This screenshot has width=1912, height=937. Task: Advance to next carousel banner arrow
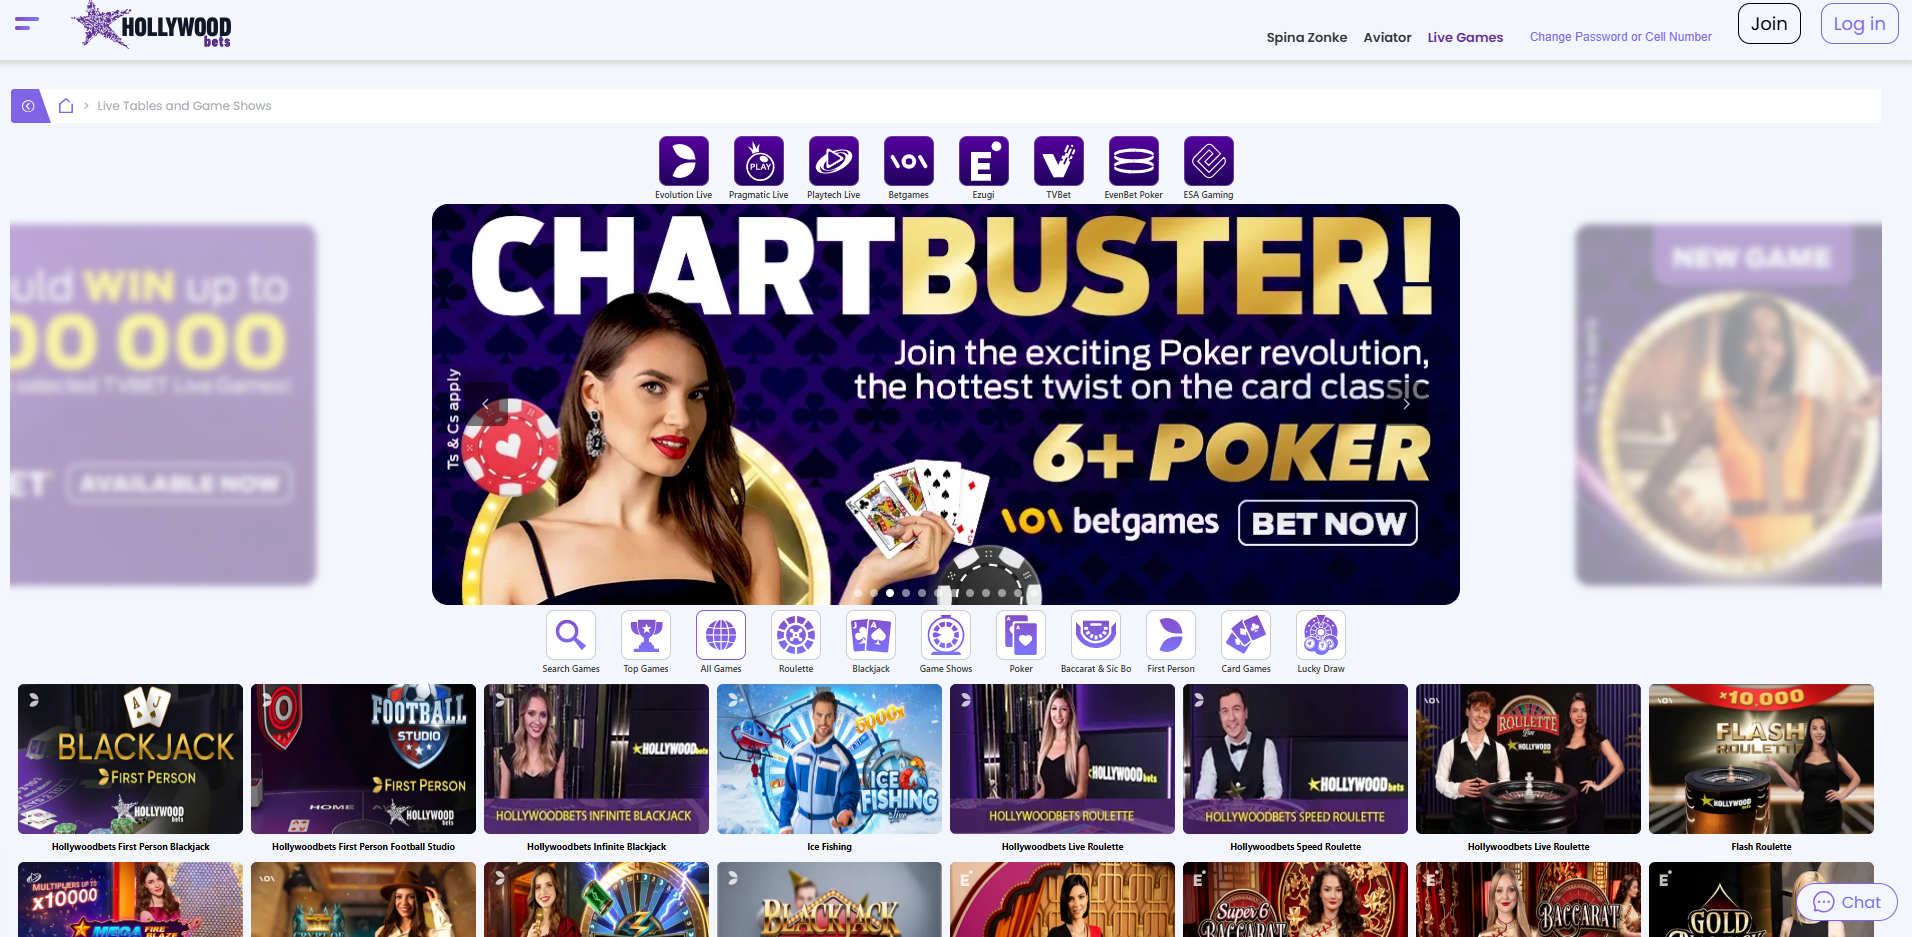point(1406,404)
